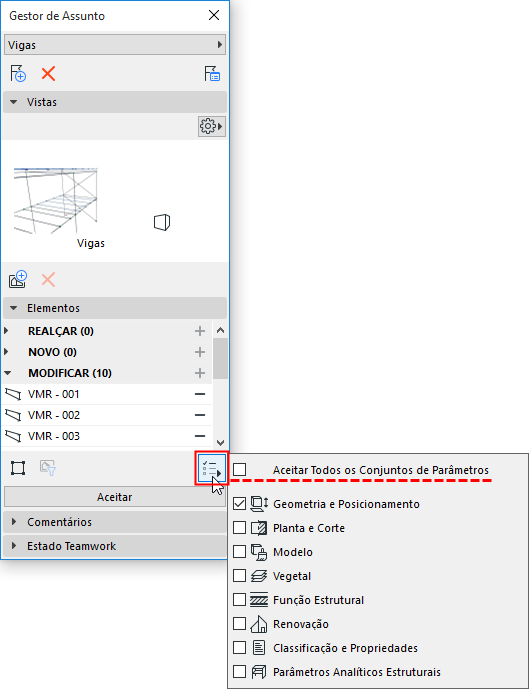Click the Parâmetros Analíticos Estruturais label
The image size is (529, 689).
357,672
